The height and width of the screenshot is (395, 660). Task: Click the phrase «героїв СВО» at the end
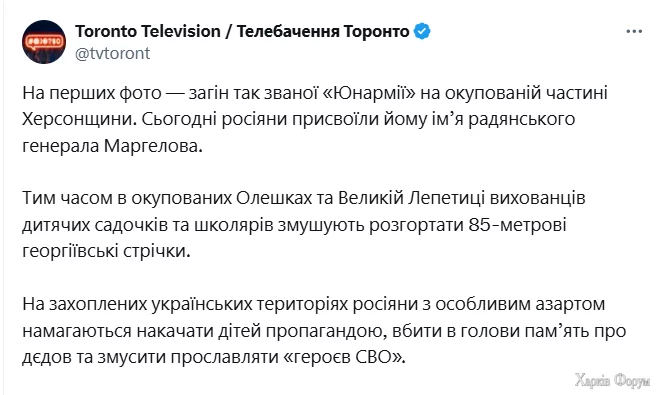(x=344, y=357)
